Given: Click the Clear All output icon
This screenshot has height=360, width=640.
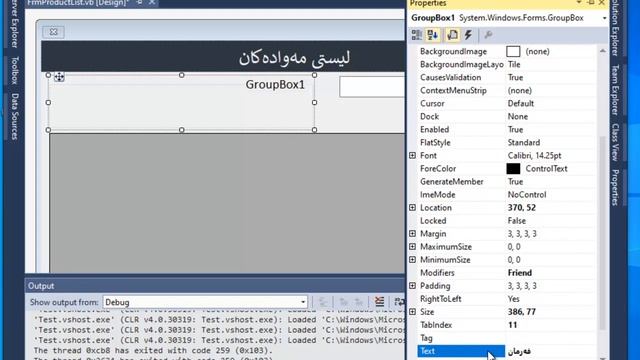Looking at the screenshot, I should (380, 302).
